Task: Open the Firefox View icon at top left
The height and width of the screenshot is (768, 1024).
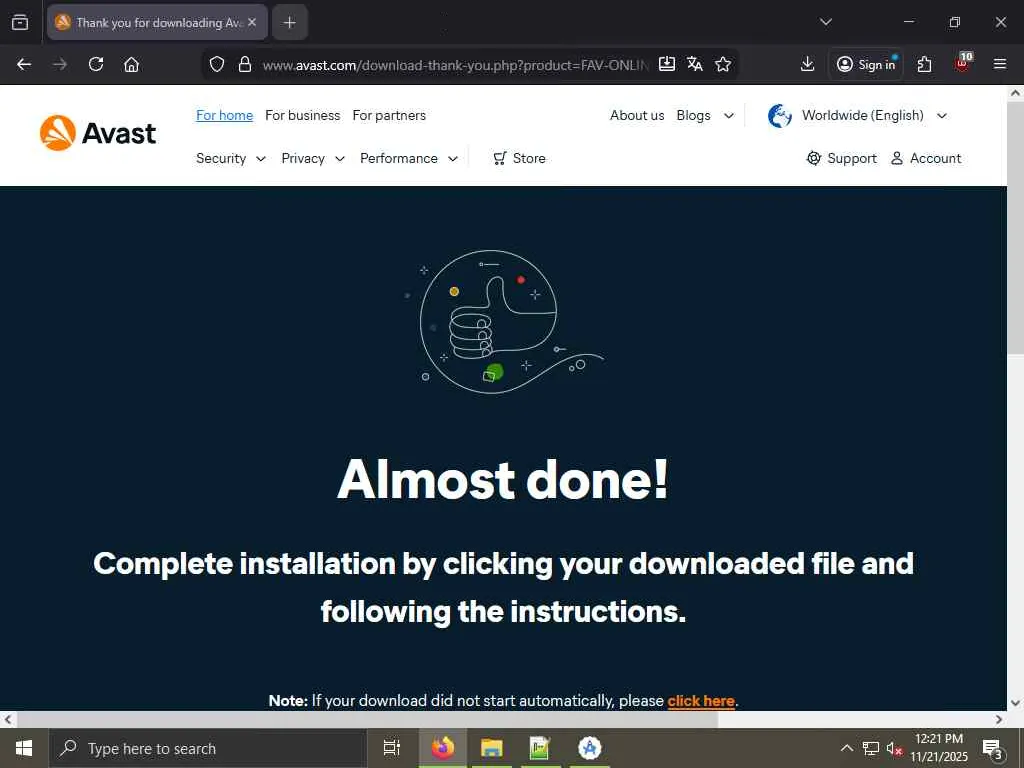Action: (20, 22)
